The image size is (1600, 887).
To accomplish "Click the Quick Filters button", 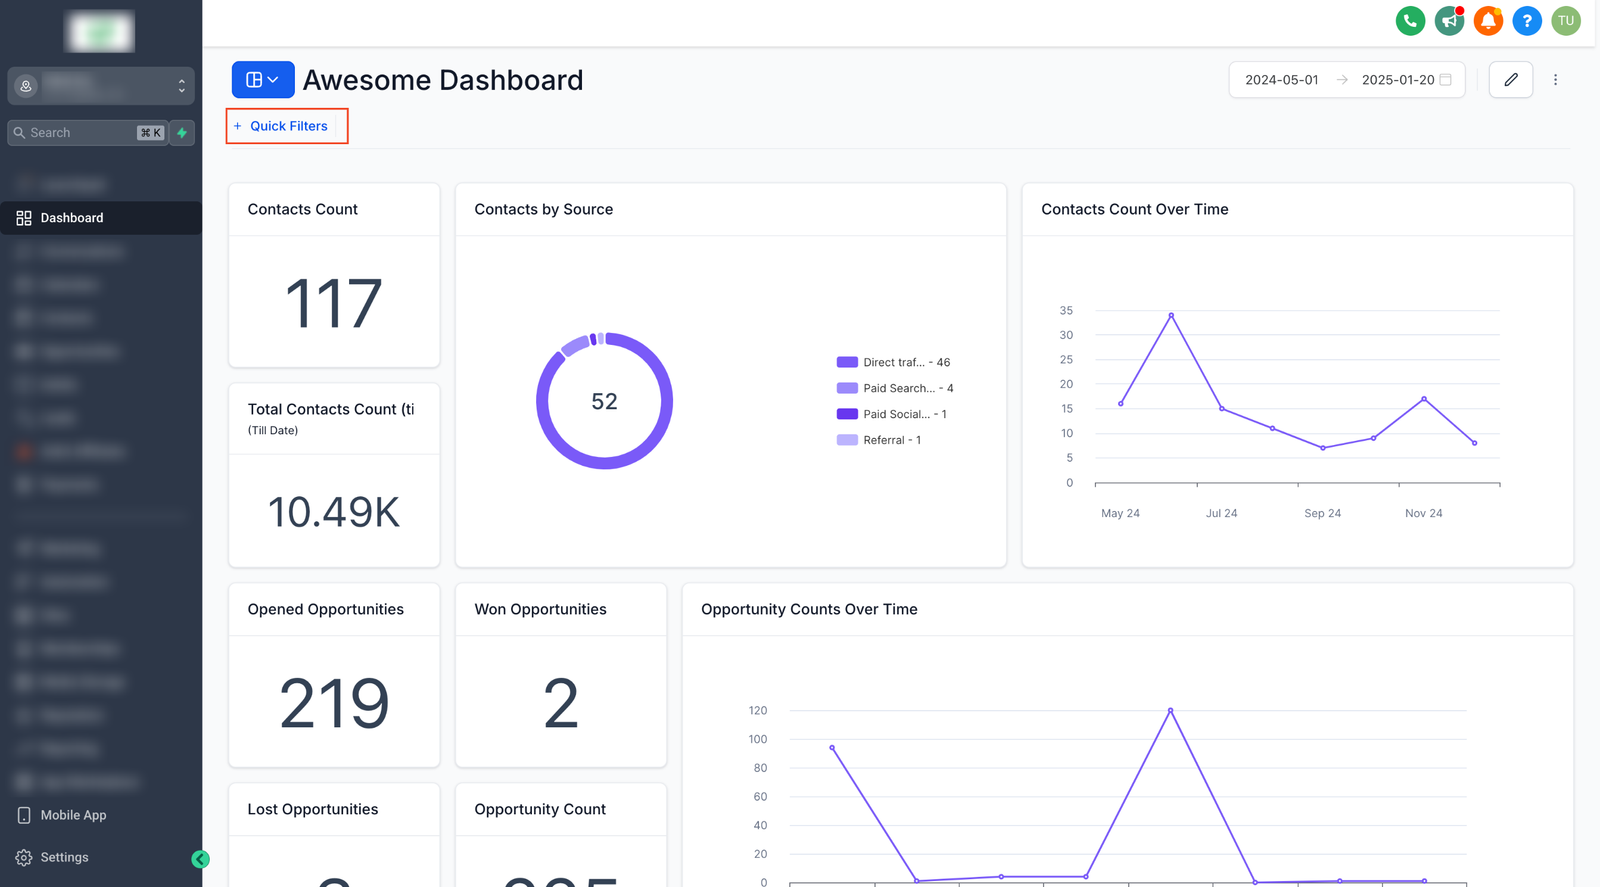I will [x=287, y=126].
